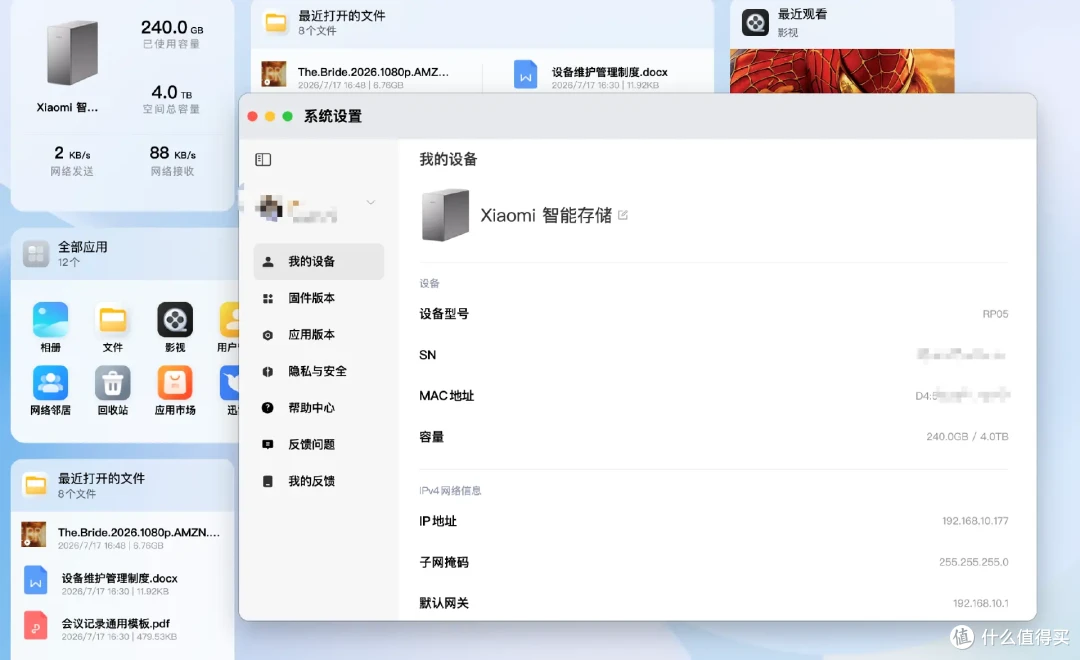Viewport: 1080px width, 660px height.
Task: Click the edit icon beside Xiaomi 智能存储
Action: (623, 215)
